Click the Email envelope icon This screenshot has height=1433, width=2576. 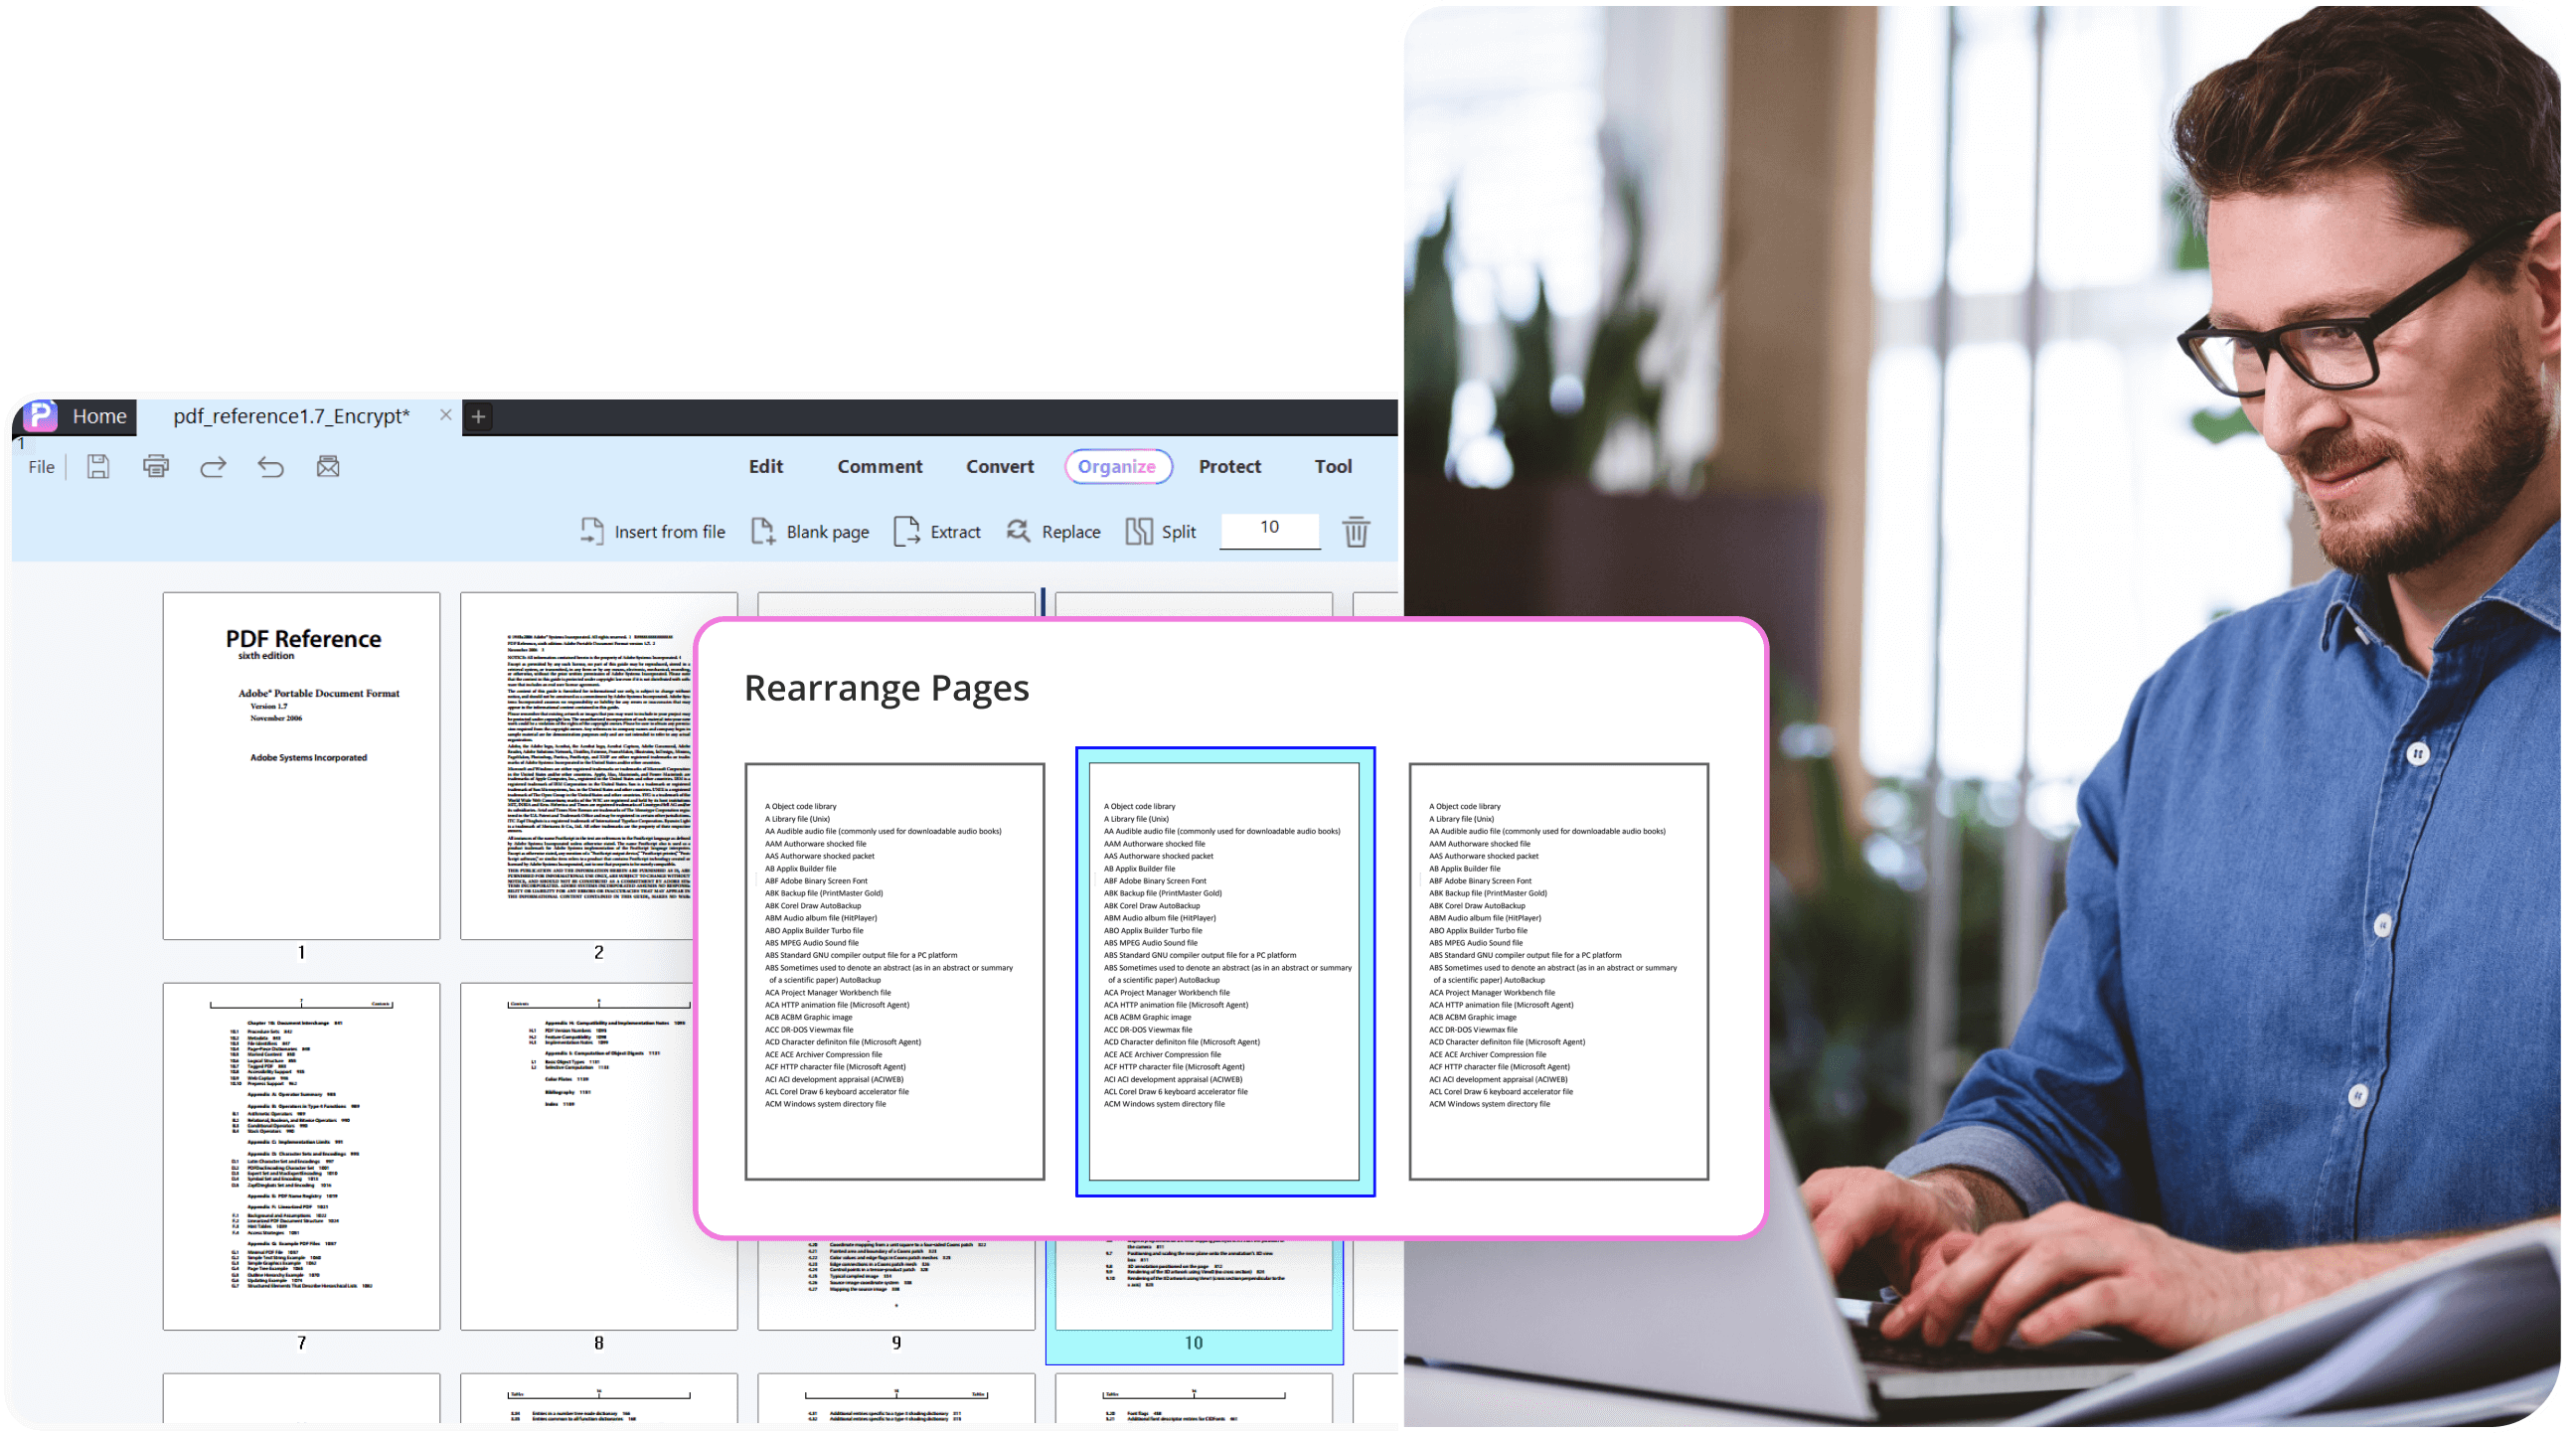328,467
